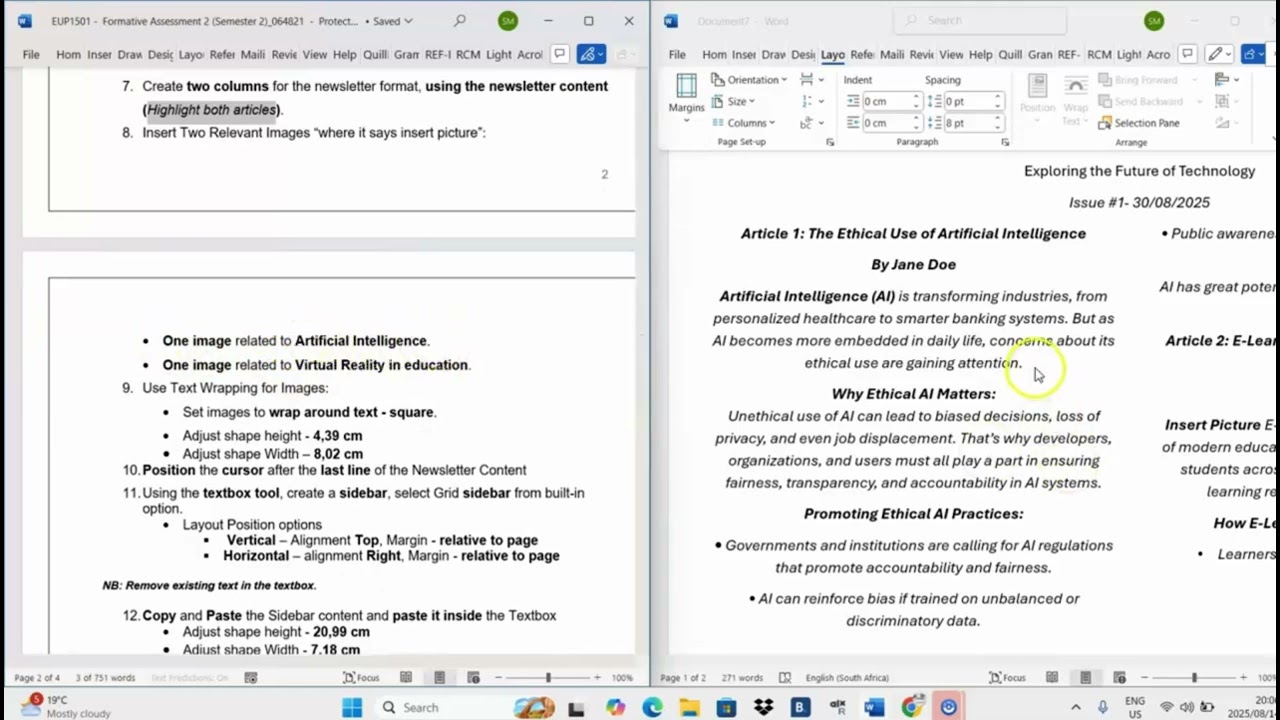Click Search box in right Word title bar
This screenshot has width=1280, height=720.
(980, 20)
